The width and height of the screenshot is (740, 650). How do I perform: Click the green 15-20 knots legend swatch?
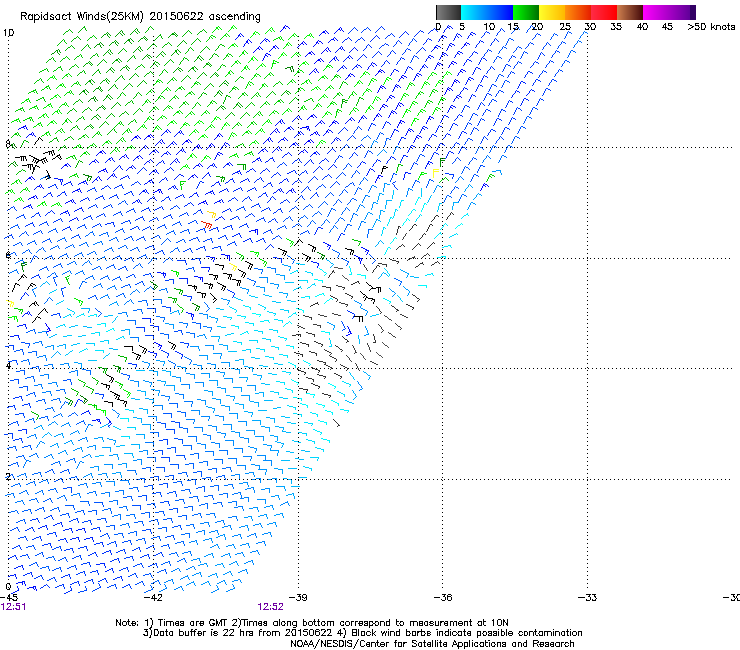(x=526, y=12)
